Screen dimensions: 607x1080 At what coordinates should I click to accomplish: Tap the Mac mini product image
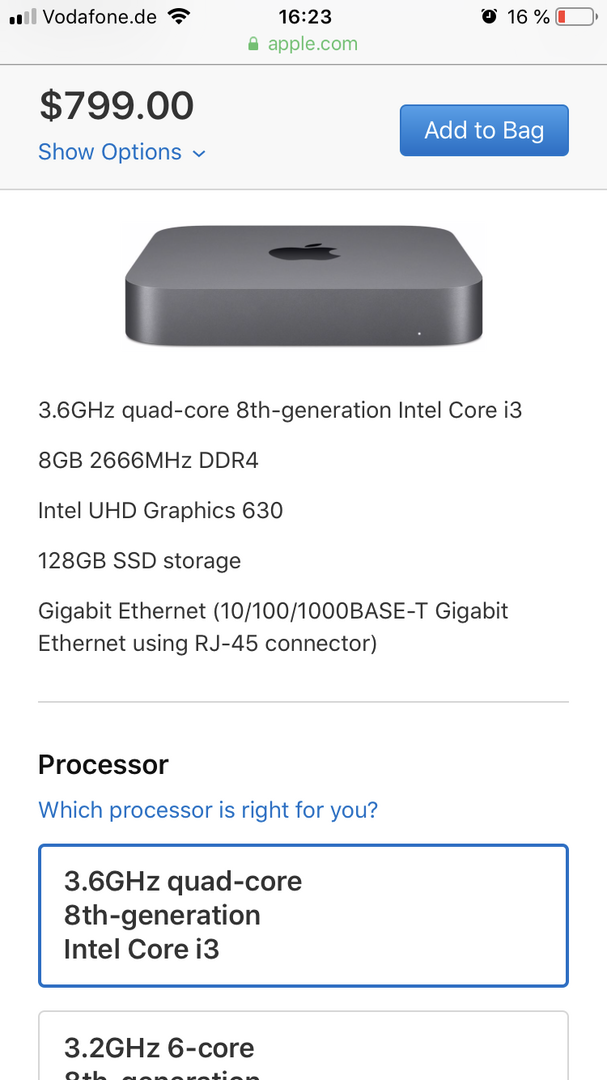click(x=304, y=286)
